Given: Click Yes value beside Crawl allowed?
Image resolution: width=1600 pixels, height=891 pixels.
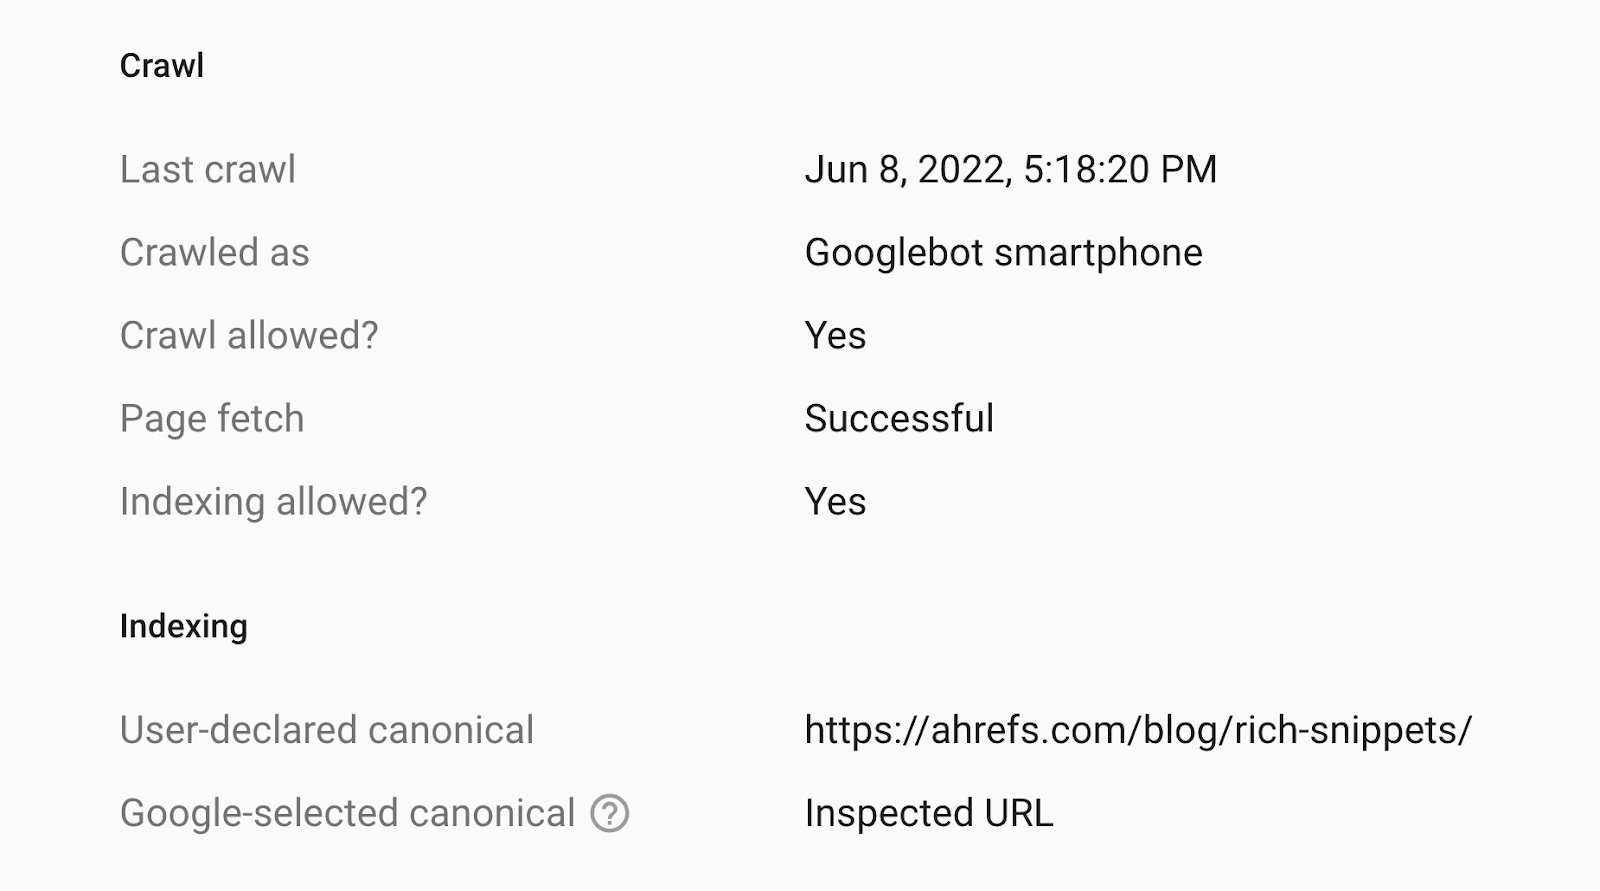Looking at the screenshot, I should 835,336.
